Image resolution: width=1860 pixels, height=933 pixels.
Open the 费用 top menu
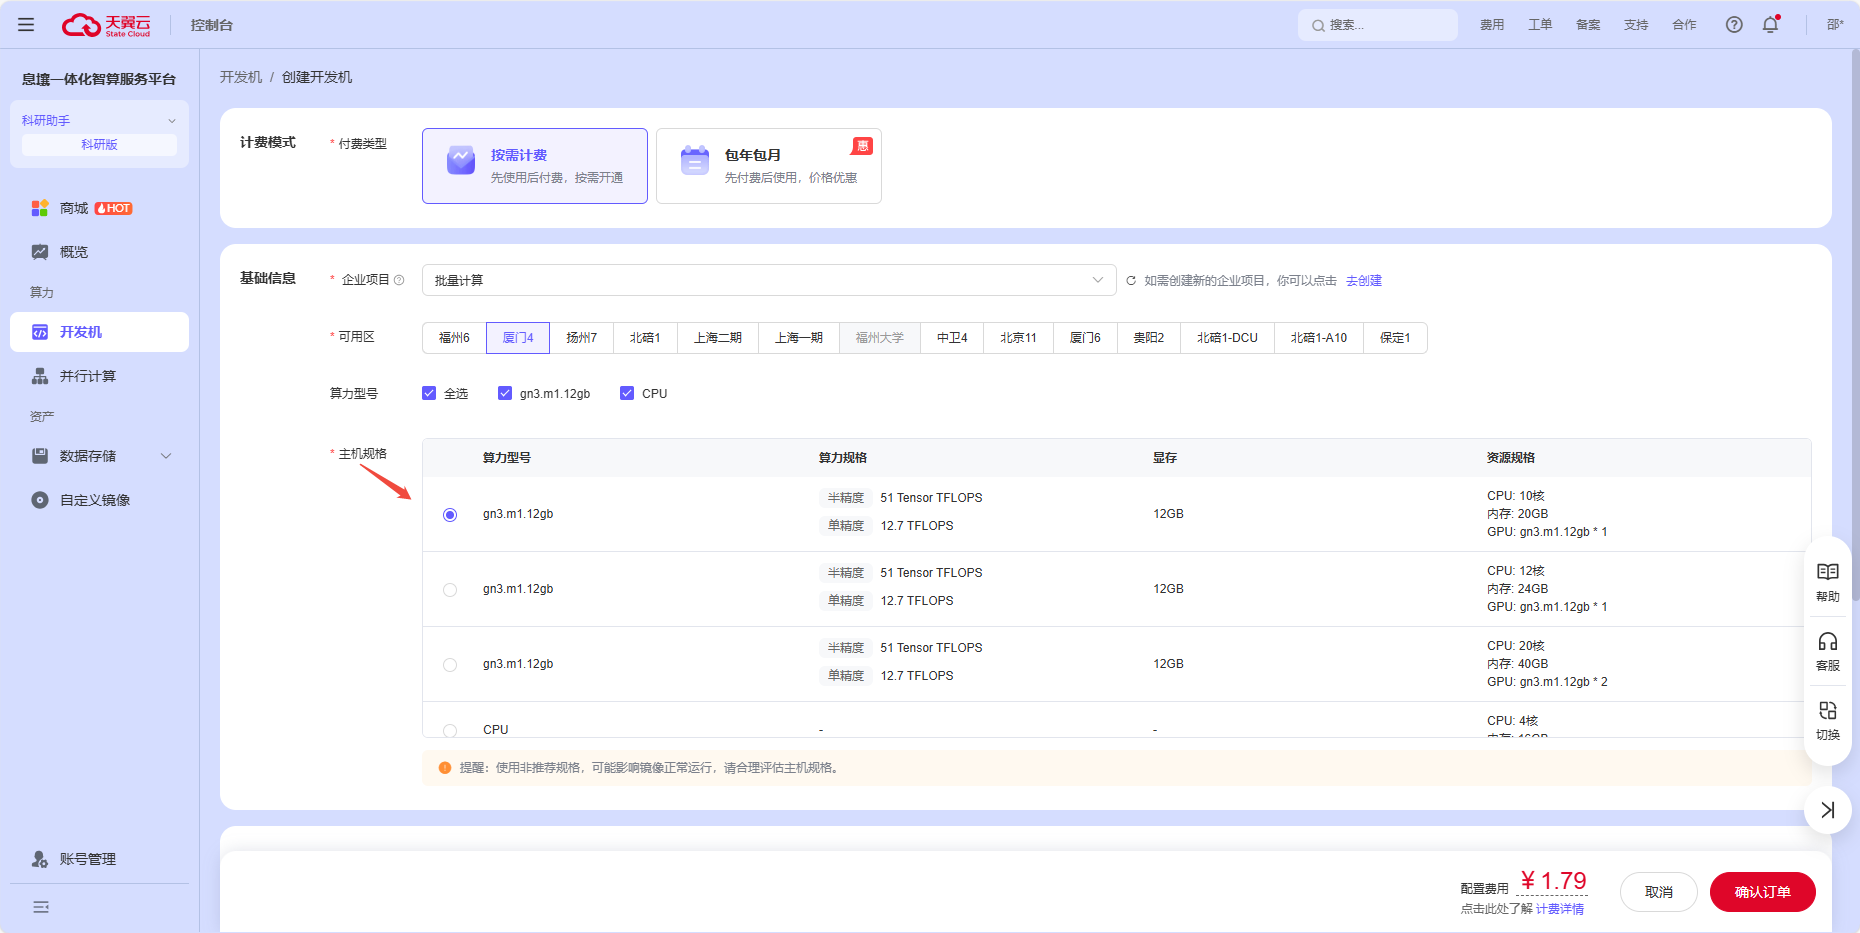1492,25
